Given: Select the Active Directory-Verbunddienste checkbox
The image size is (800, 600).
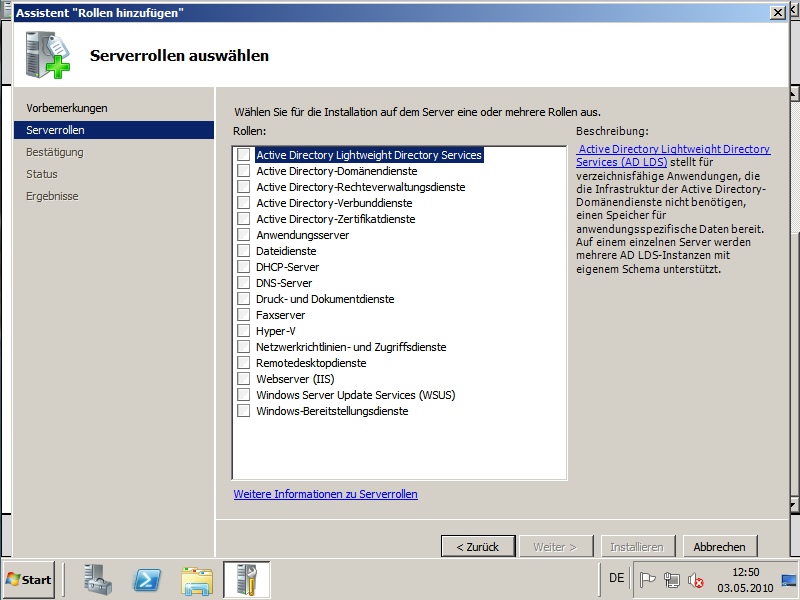Looking at the screenshot, I should 243,203.
